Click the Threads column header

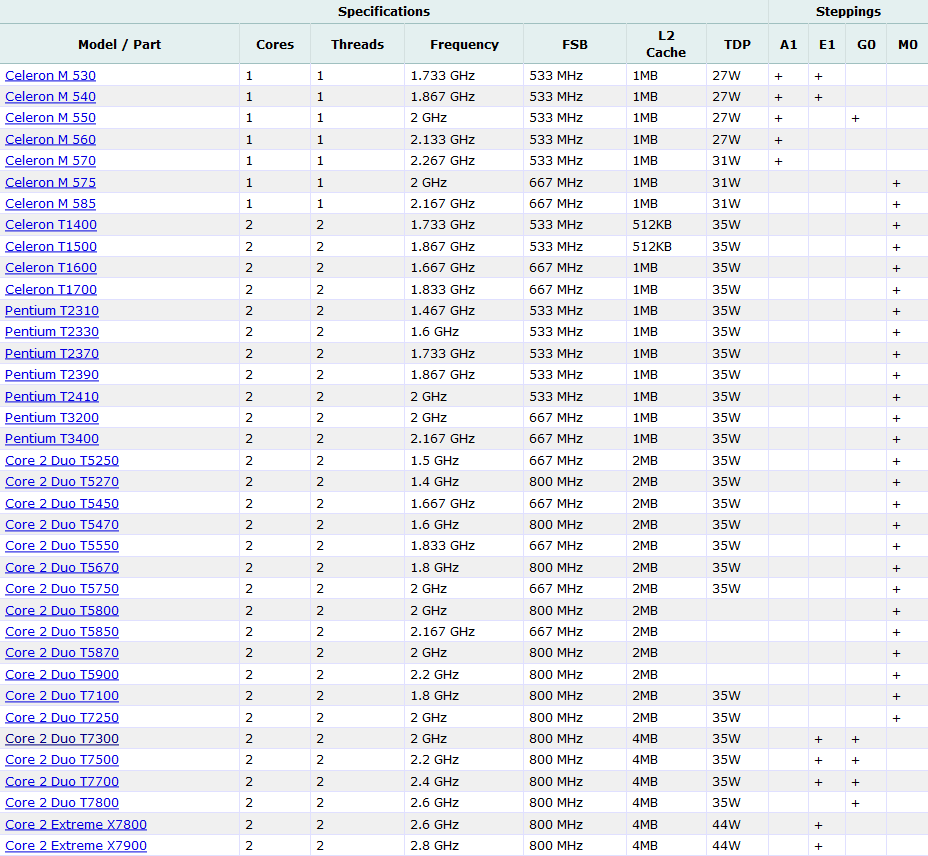[357, 44]
